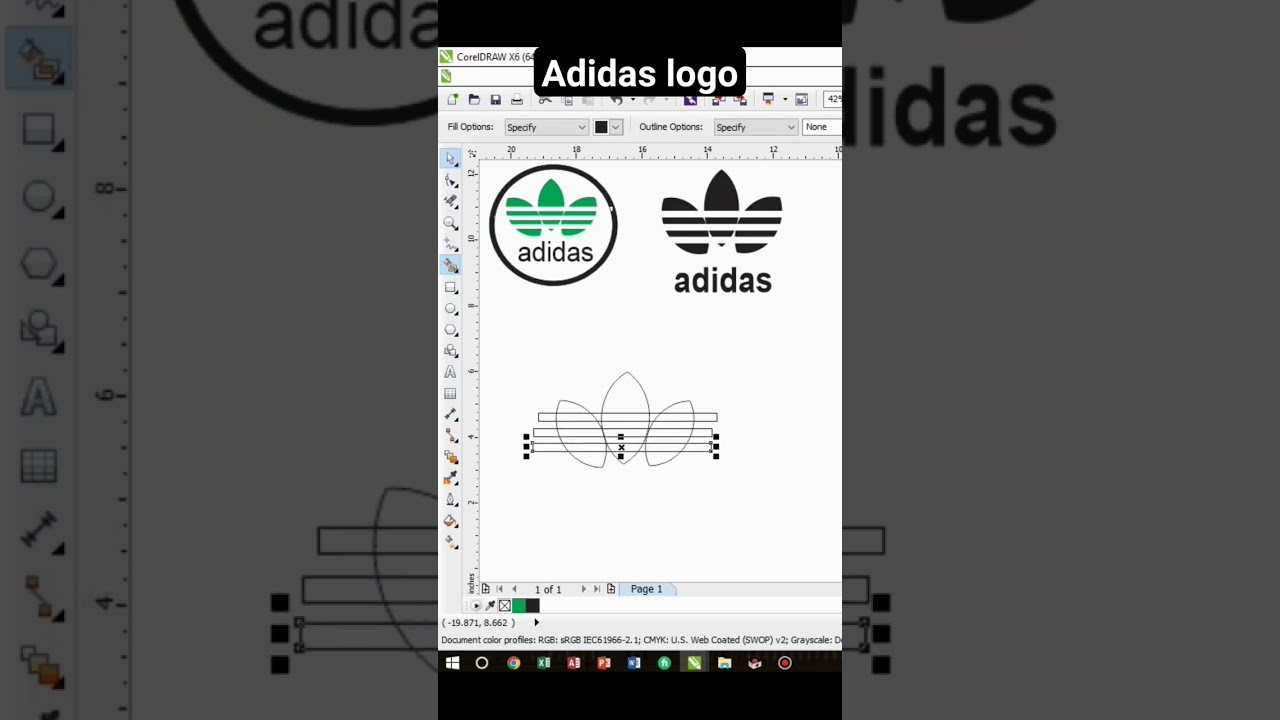Image resolution: width=1280 pixels, height=720 pixels.
Task: Switch to the Page 1 tab
Action: click(646, 589)
